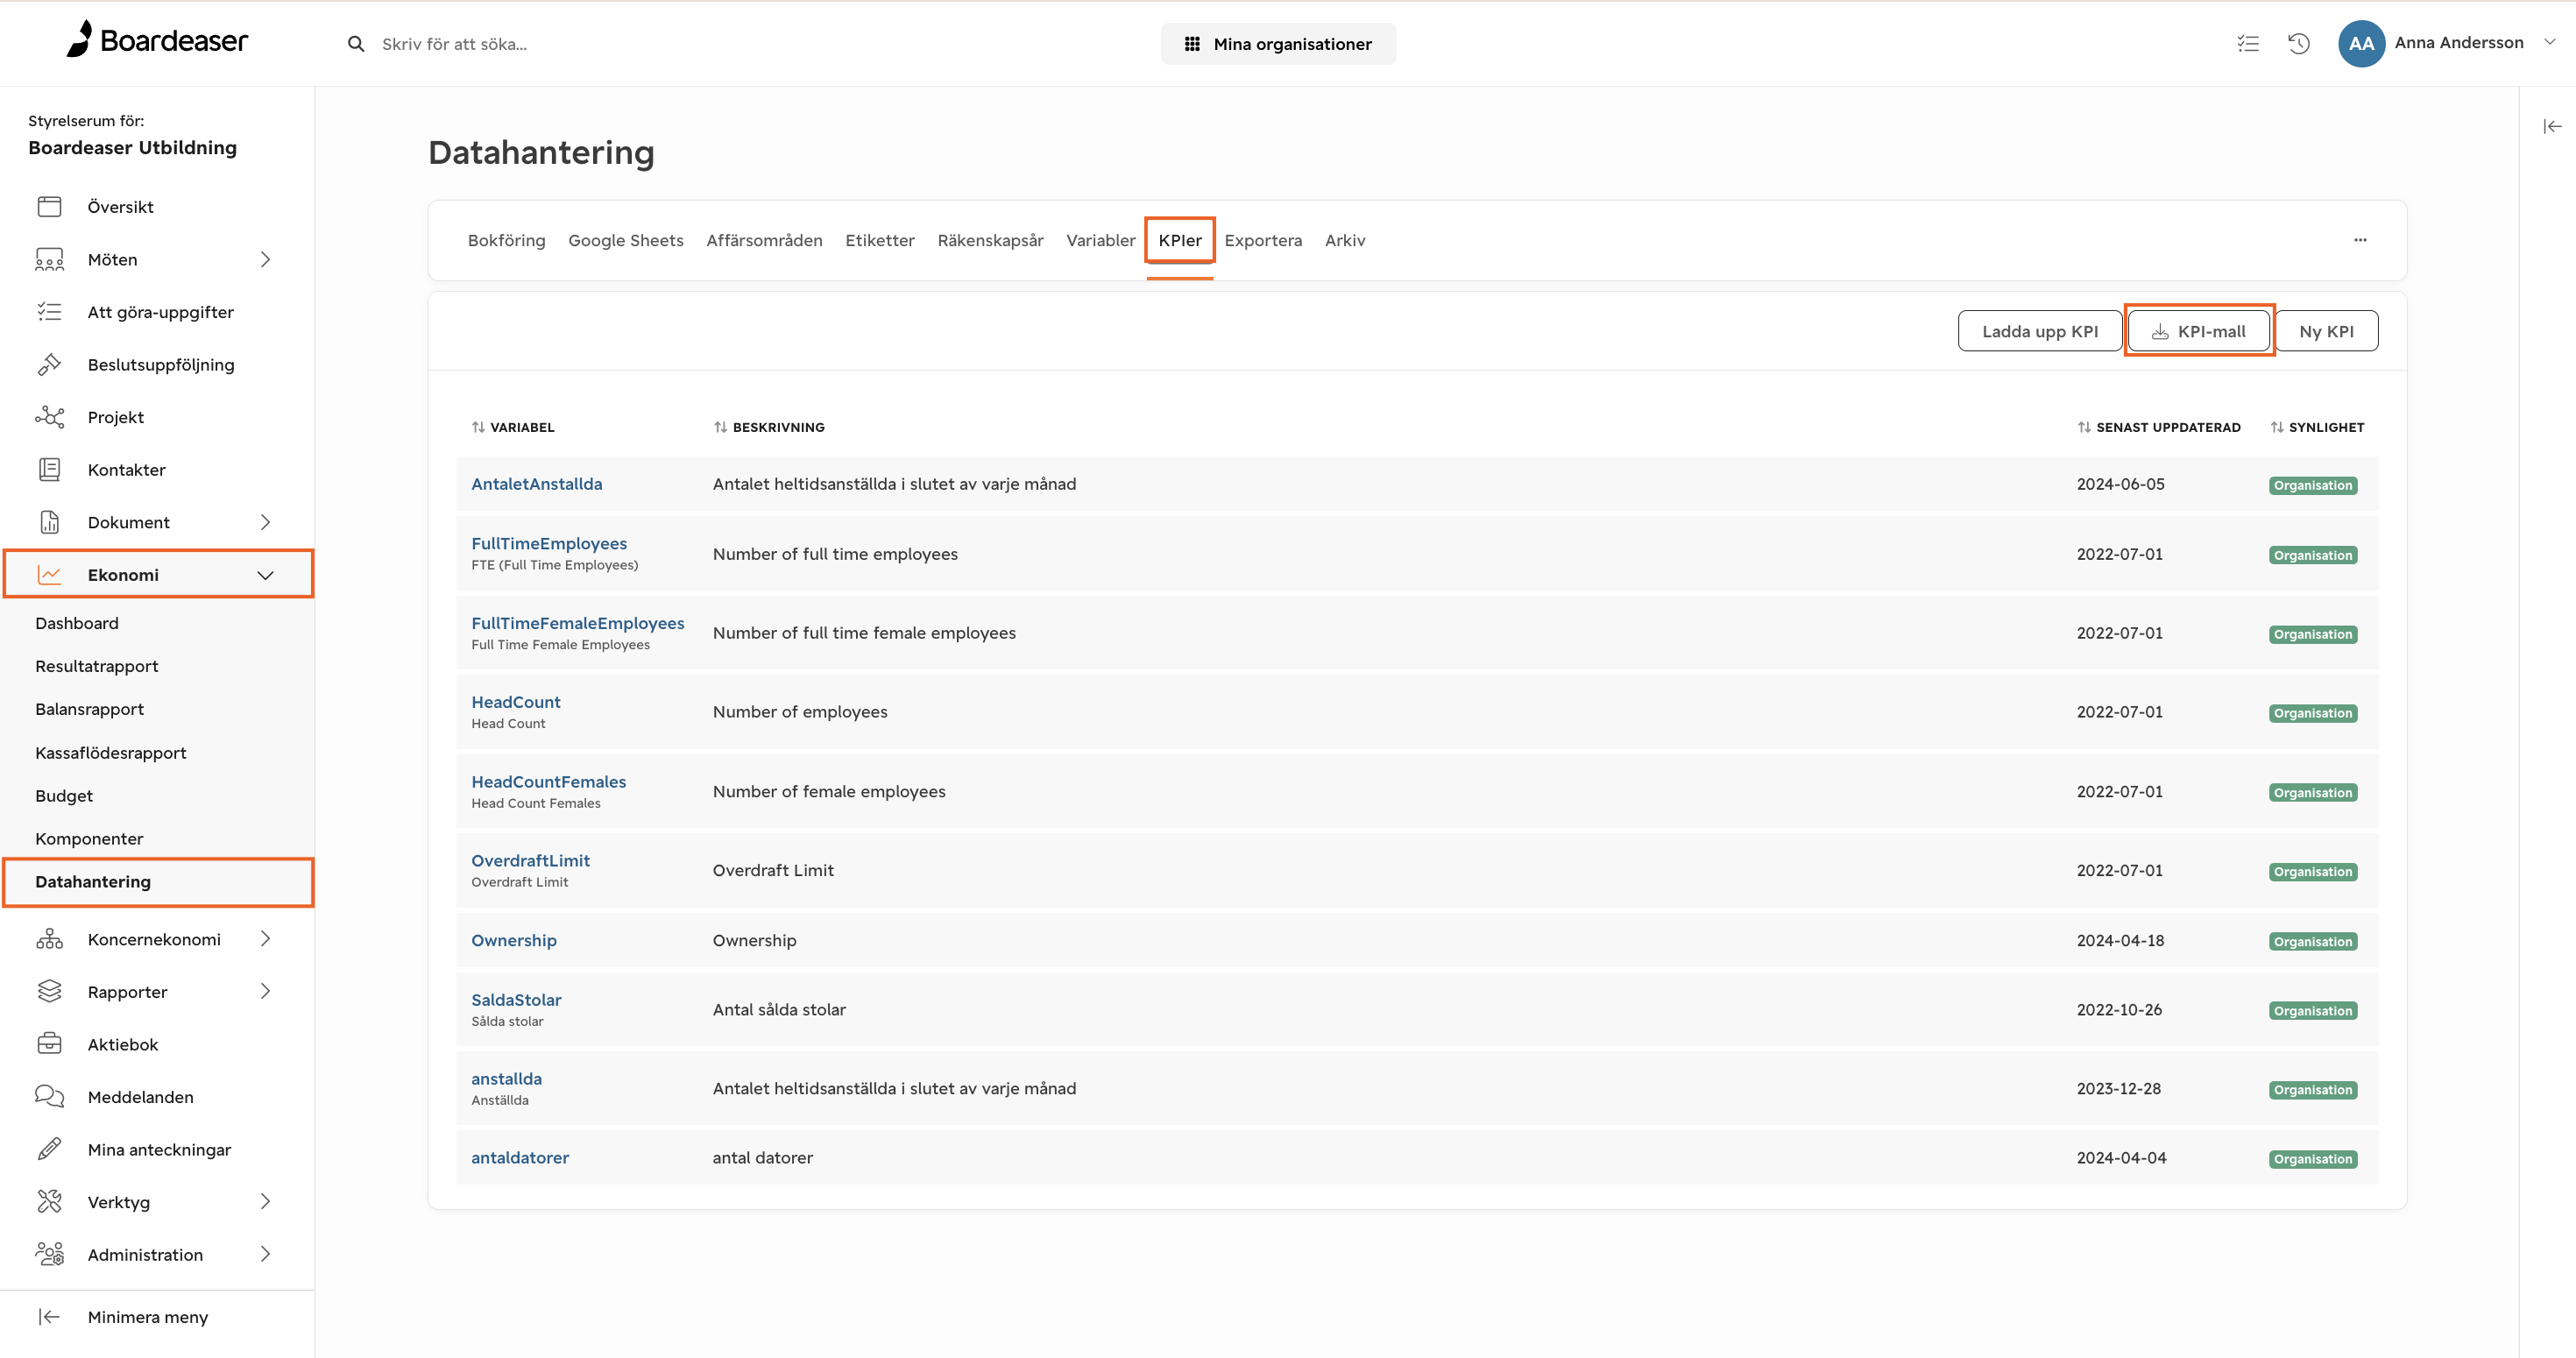Click the Ladda upp KPI button
This screenshot has height=1358, width=2576.
tap(2040, 332)
